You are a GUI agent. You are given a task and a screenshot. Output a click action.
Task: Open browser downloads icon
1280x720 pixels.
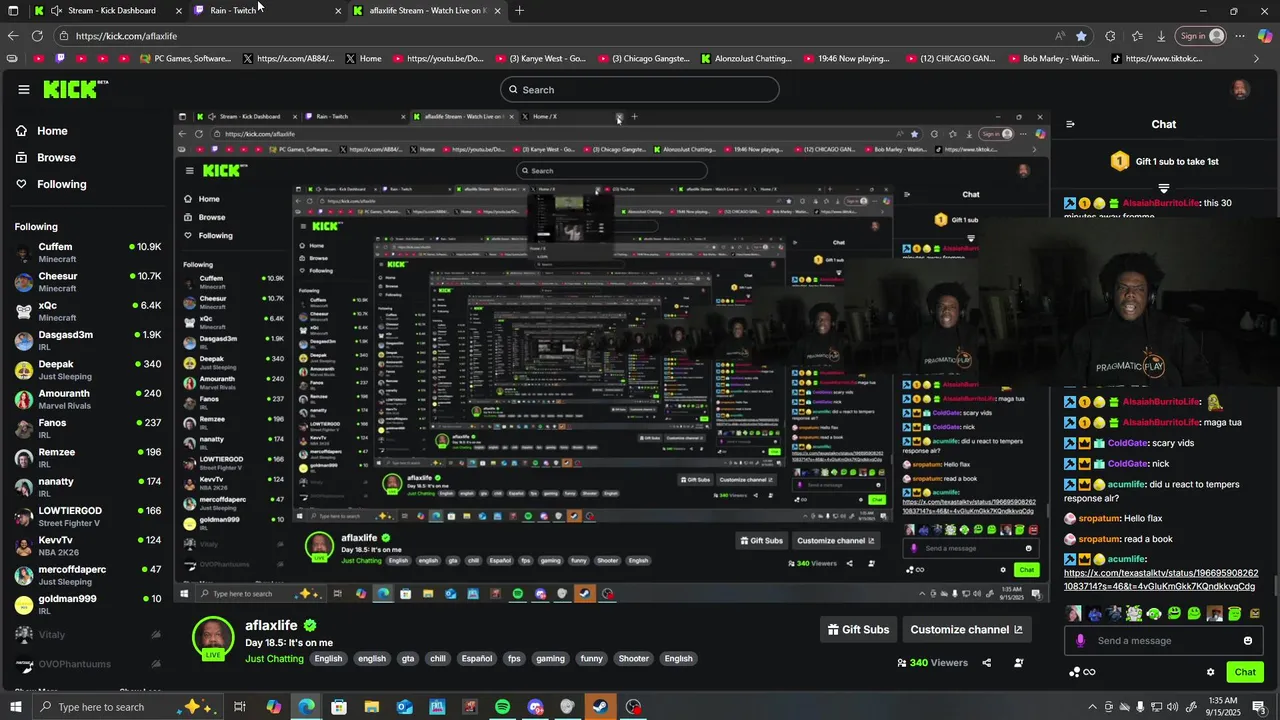[1161, 36]
